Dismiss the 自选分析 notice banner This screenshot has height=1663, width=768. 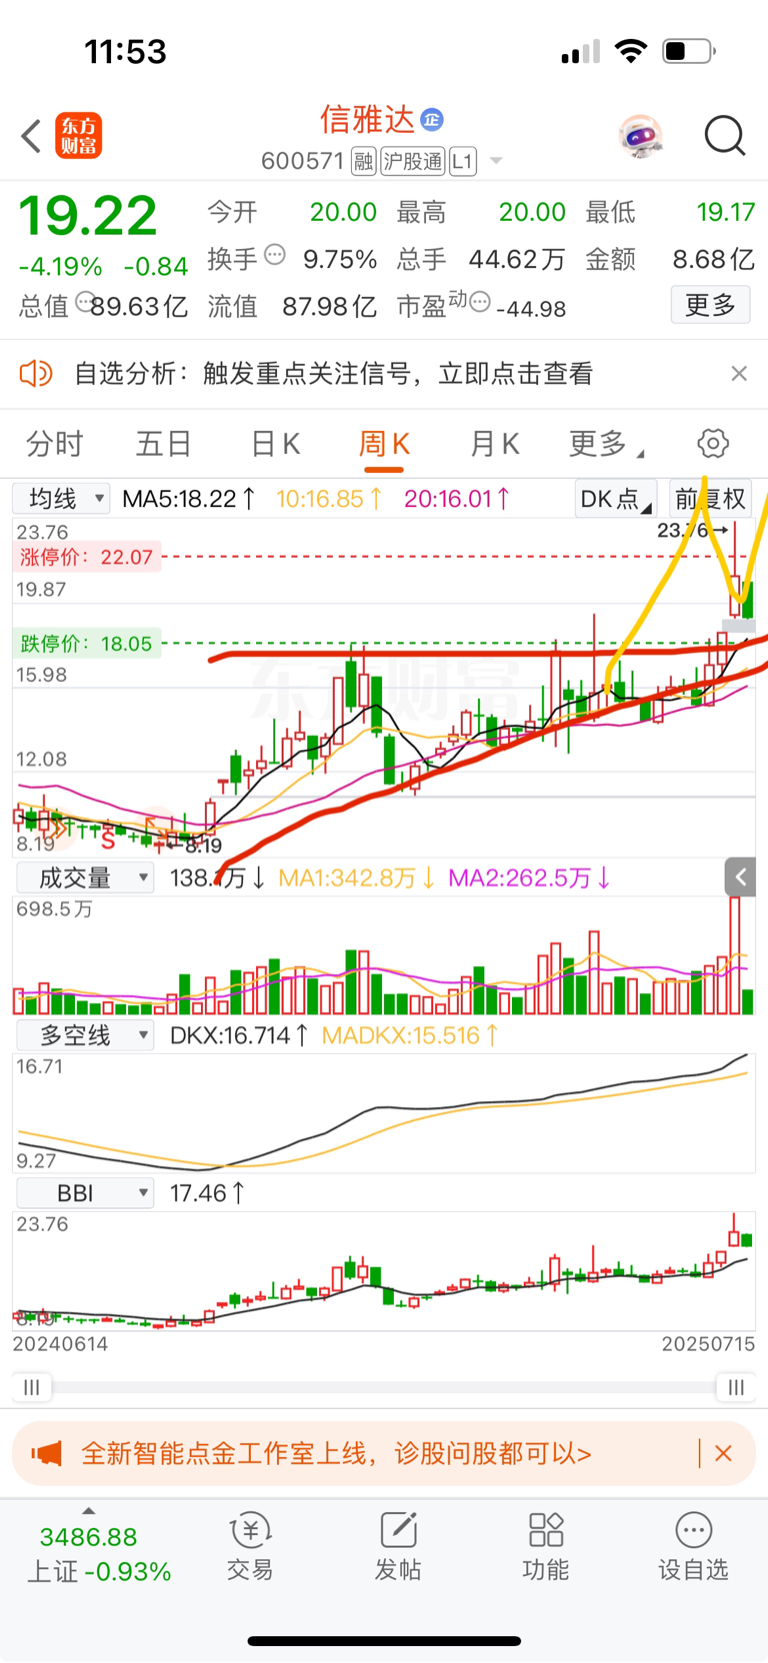(739, 373)
